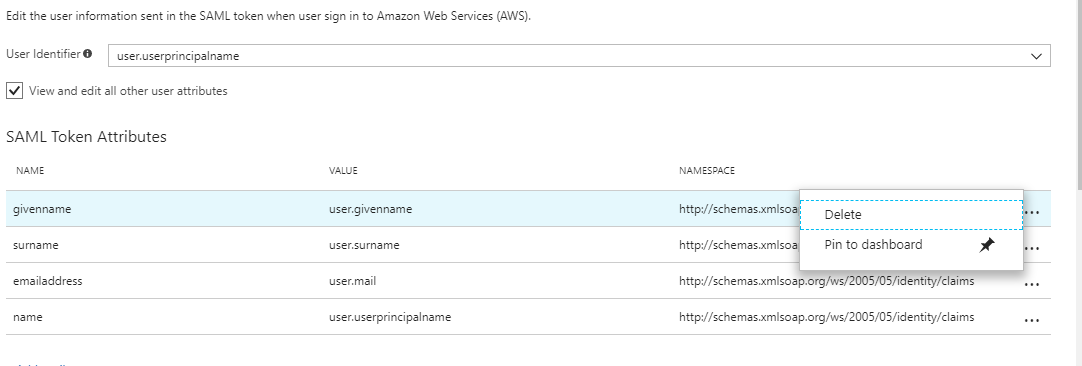Uncheck View and edit all other user attributes

coord(14,90)
